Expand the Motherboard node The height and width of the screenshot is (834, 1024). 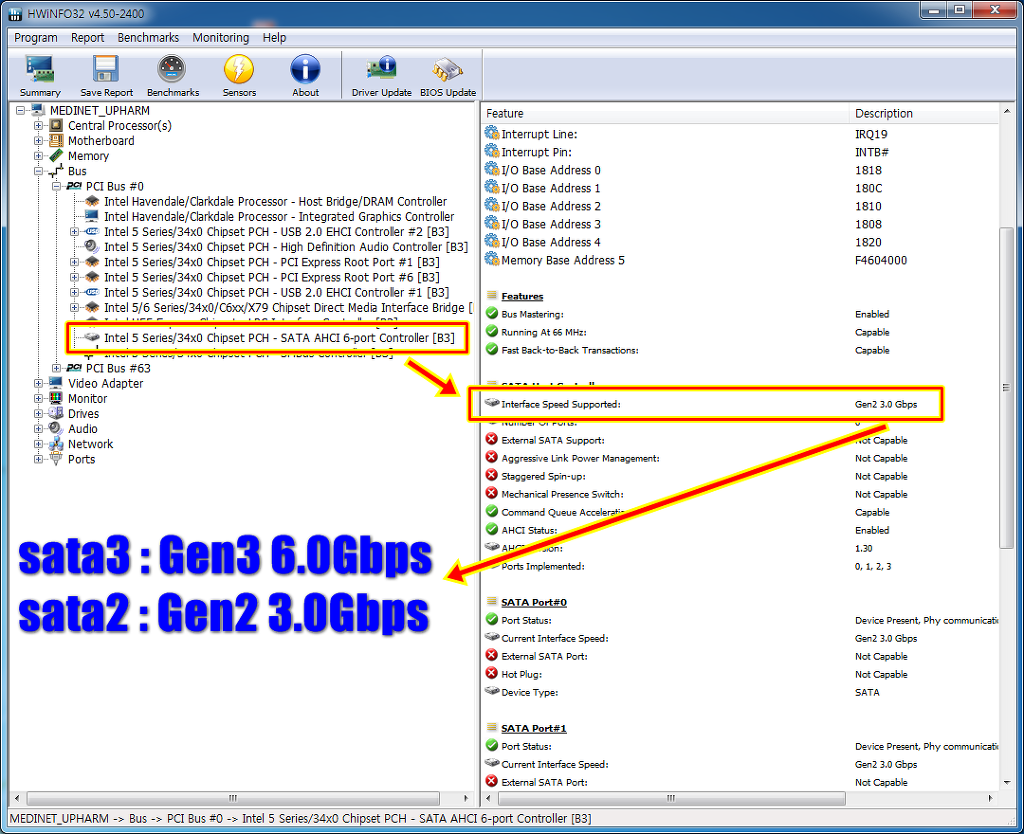(39, 140)
